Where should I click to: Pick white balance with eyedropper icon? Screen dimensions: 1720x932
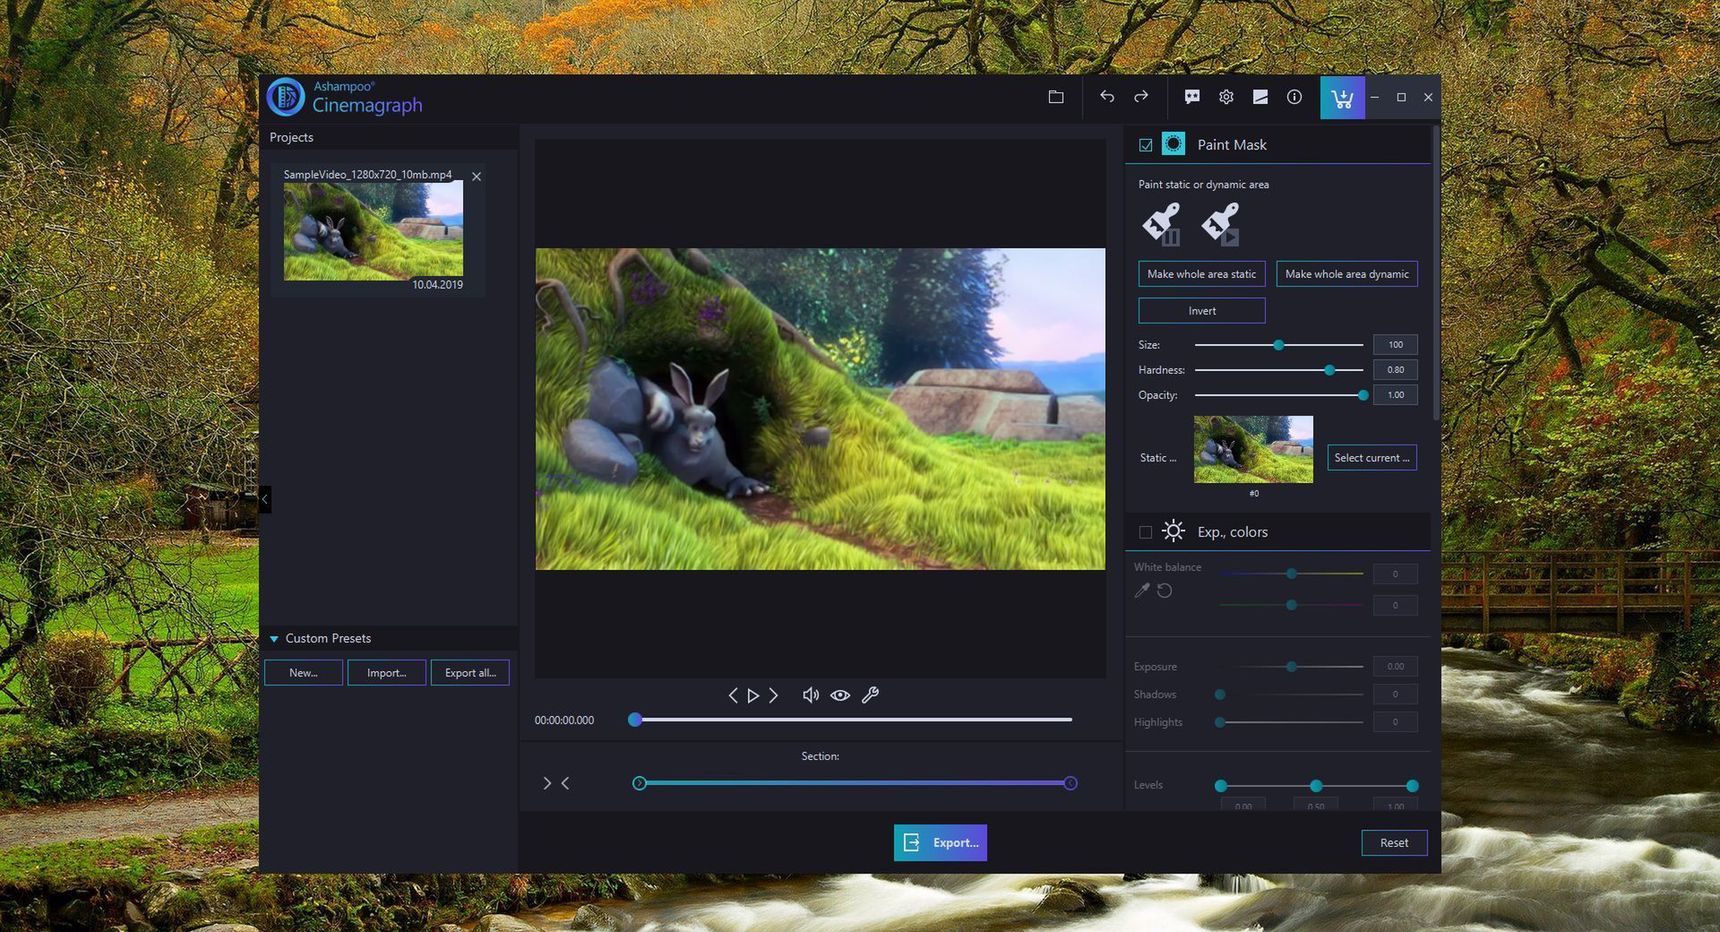point(1142,590)
